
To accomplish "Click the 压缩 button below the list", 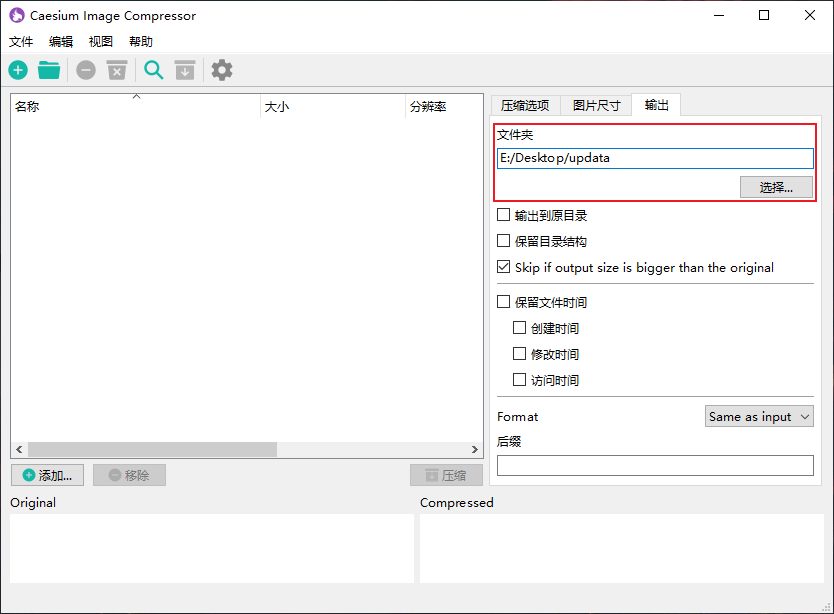I will tap(446, 475).
